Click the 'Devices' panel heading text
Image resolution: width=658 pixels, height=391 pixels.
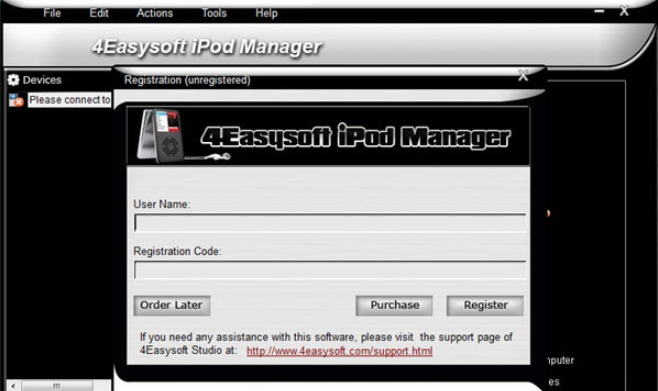point(42,80)
